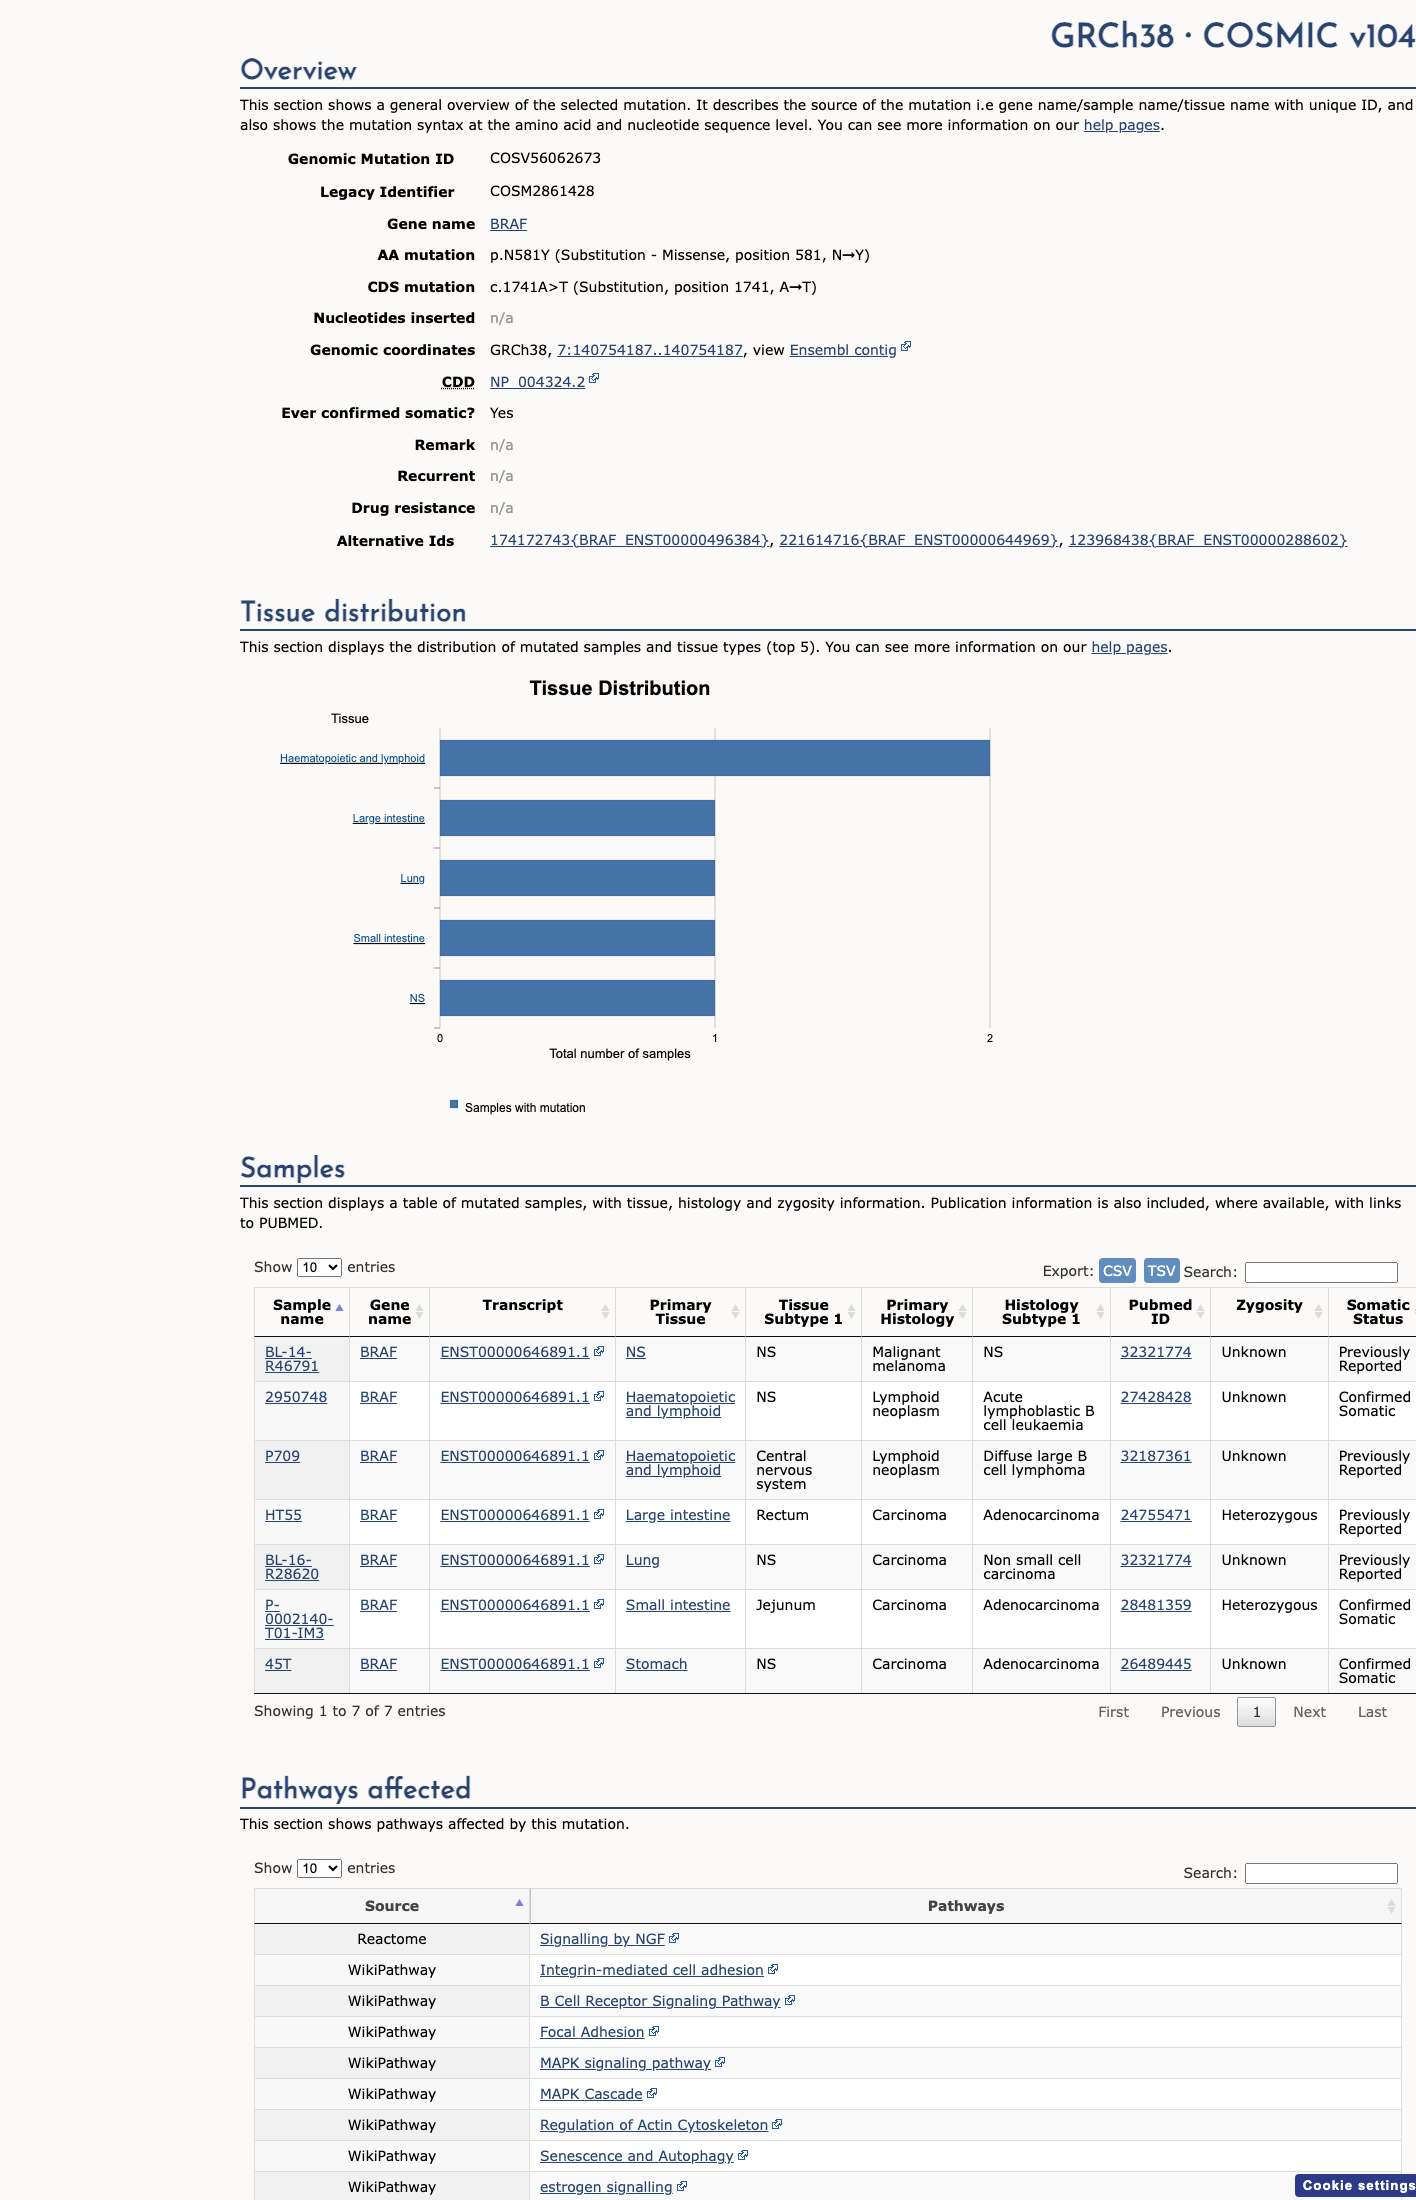Viewport: 1416px width, 2200px height.
Task: Open sample HT55
Action: (x=283, y=1515)
